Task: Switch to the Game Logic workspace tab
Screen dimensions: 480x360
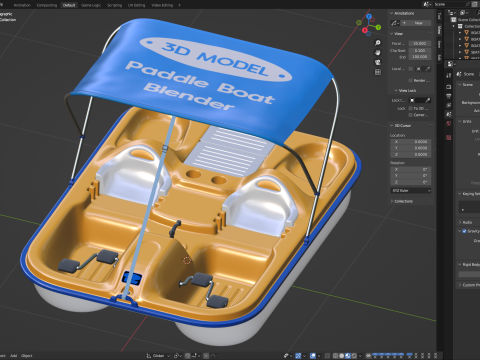Action: (x=91, y=5)
